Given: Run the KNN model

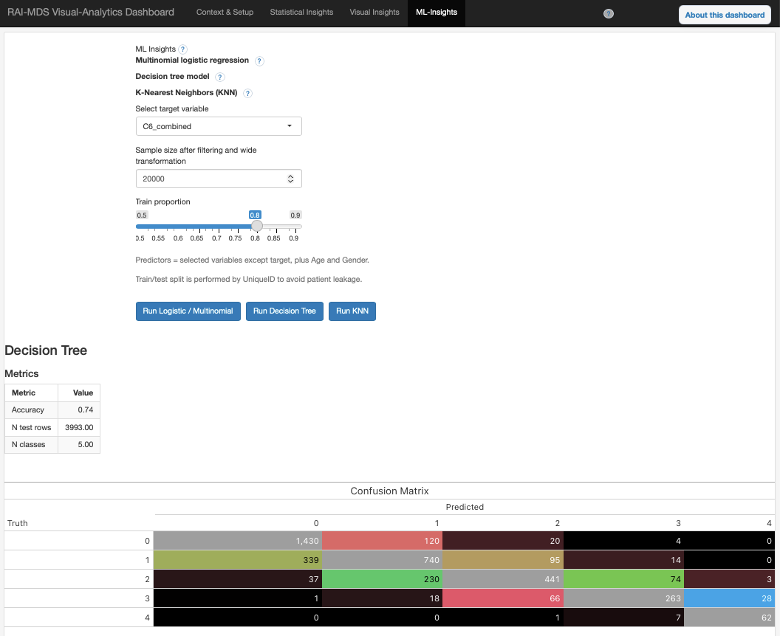Looking at the screenshot, I should 352,311.
